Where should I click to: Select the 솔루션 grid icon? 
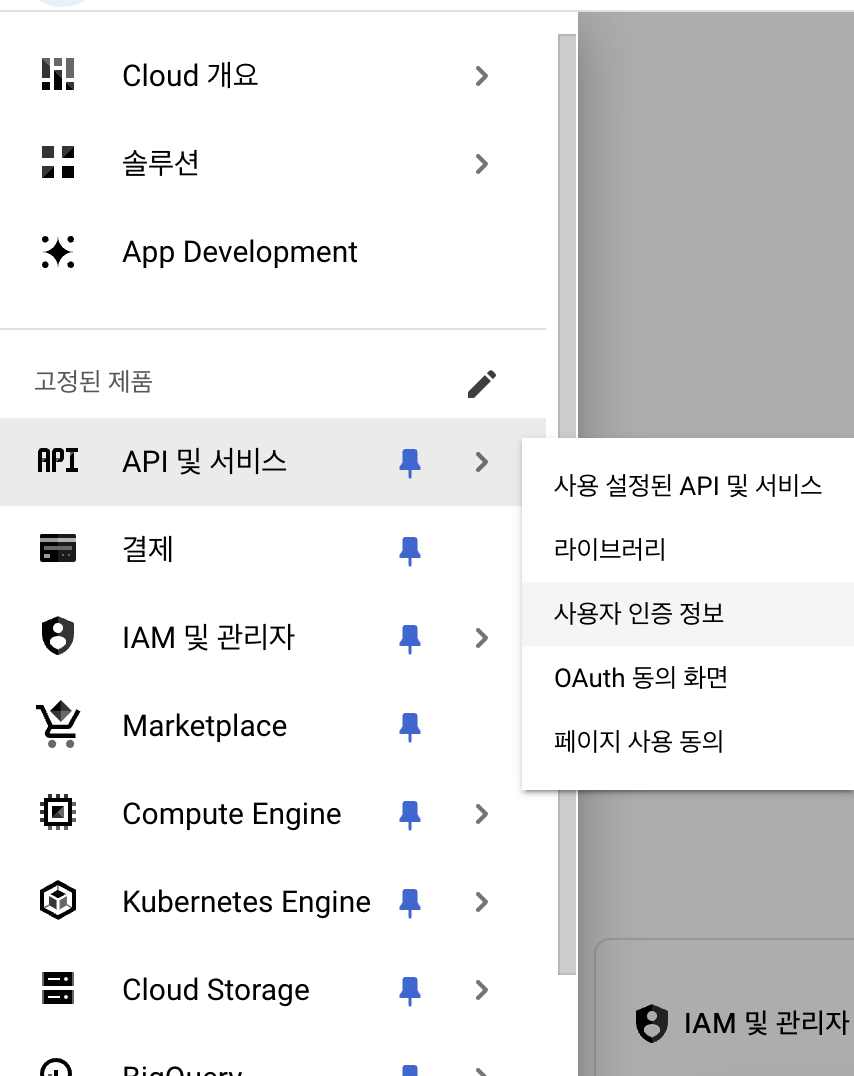[x=57, y=163]
